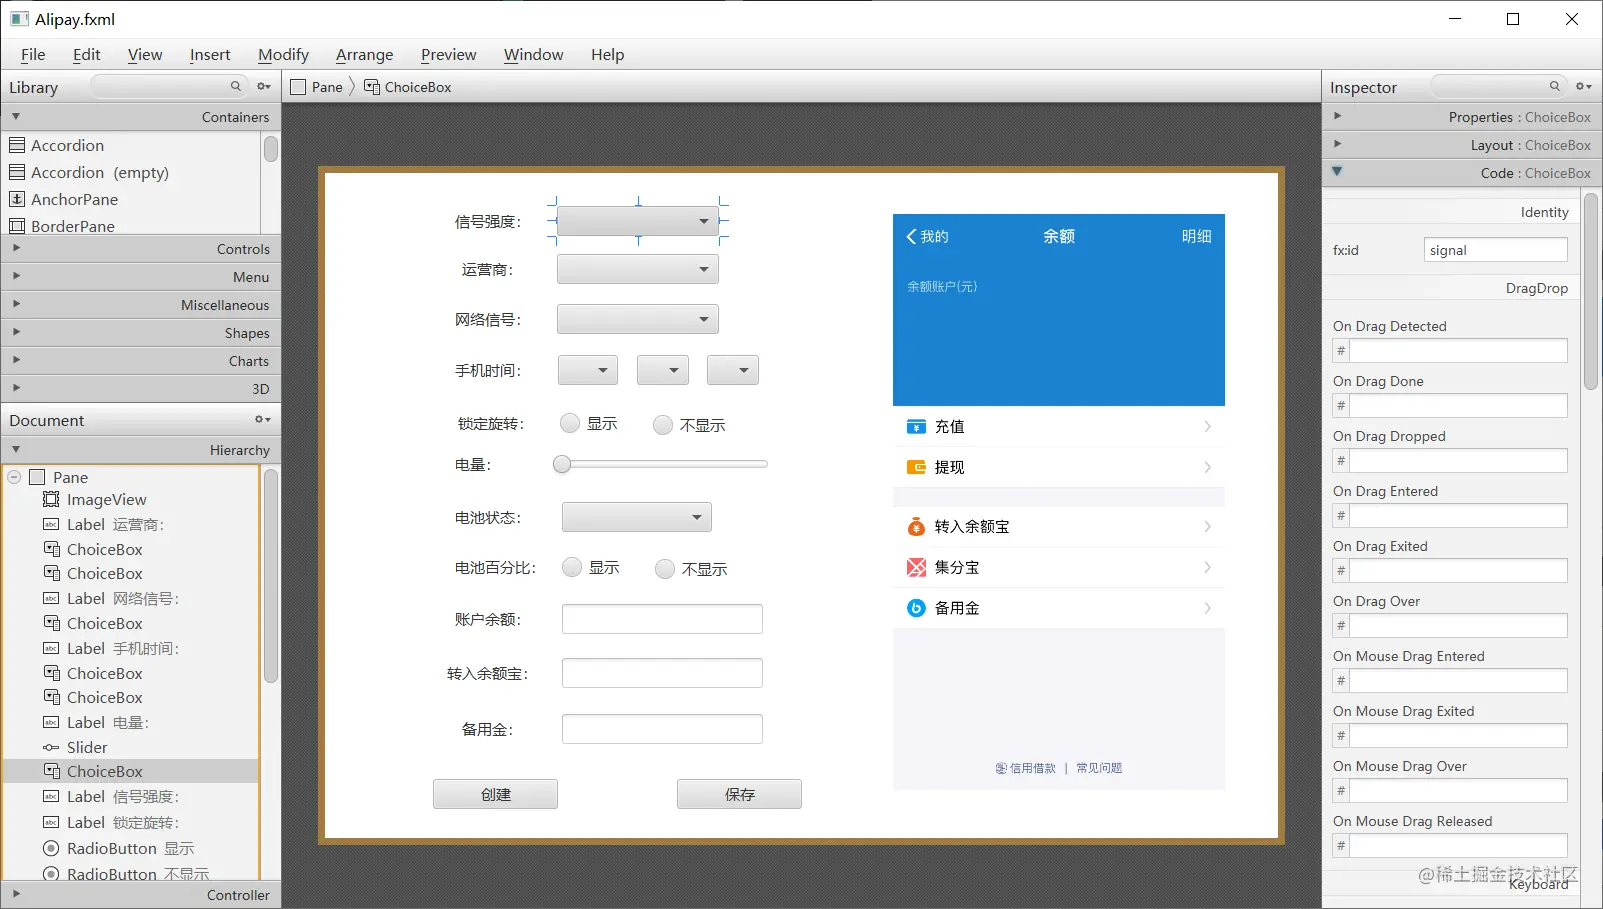The height and width of the screenshot is (909, 1603).
Task: Click the 信用借款 link
Action: point(1025,768)
